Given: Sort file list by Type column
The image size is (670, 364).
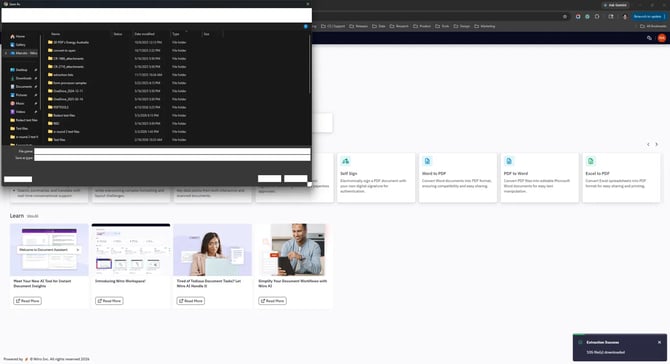Looking at the screenshot, I should pyautogui.click(x=176, y=34).
